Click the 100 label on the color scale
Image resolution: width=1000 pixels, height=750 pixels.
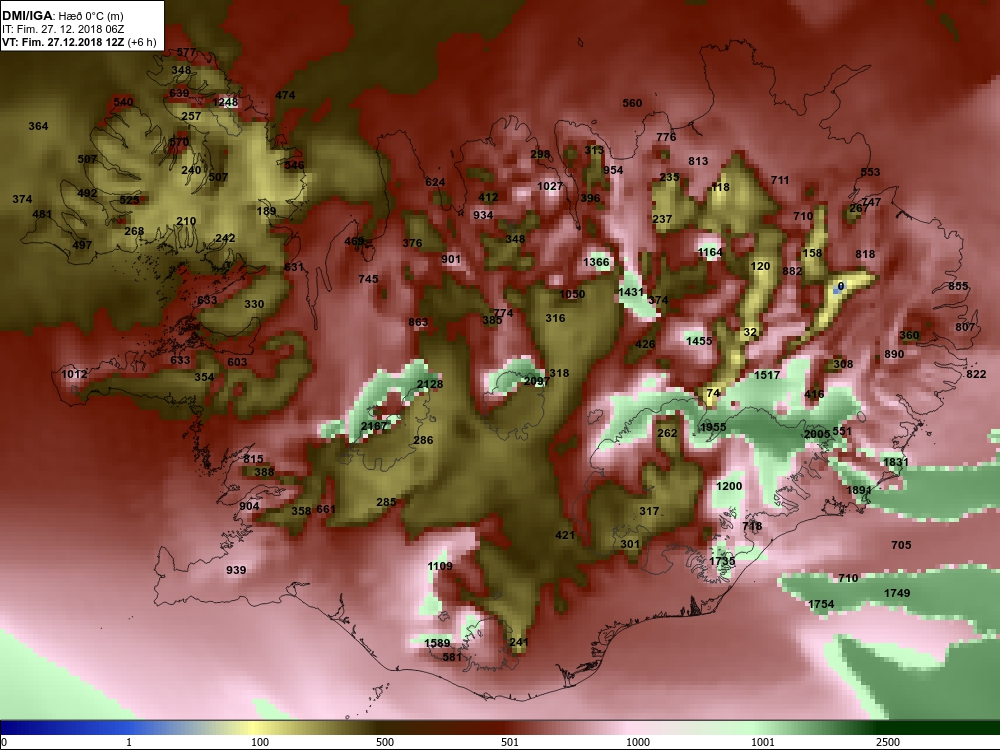(x=260, y=742)
